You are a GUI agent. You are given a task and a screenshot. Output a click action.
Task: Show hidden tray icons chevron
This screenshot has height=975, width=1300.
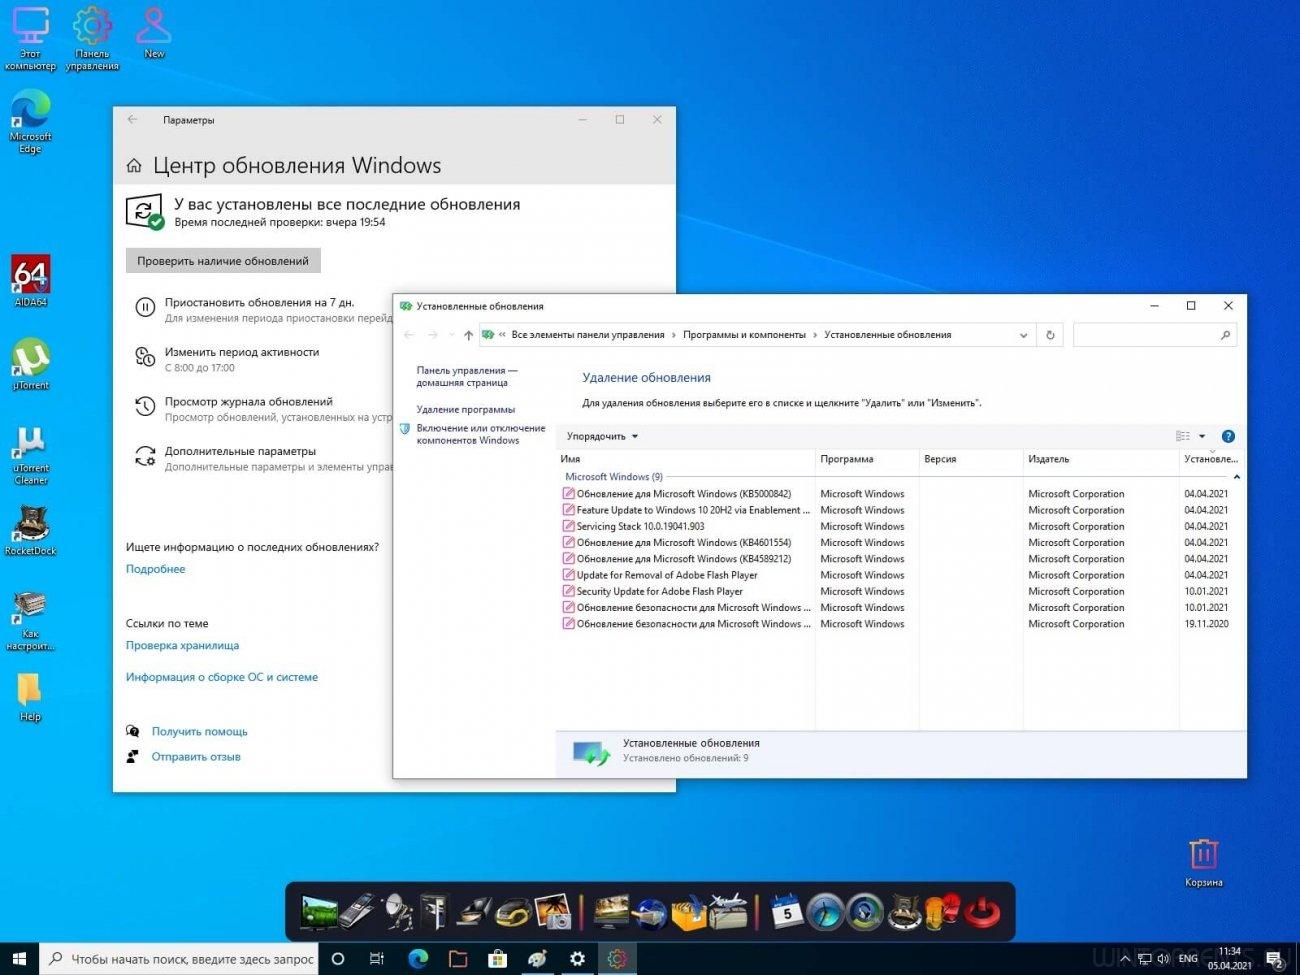pos(1126,959)
